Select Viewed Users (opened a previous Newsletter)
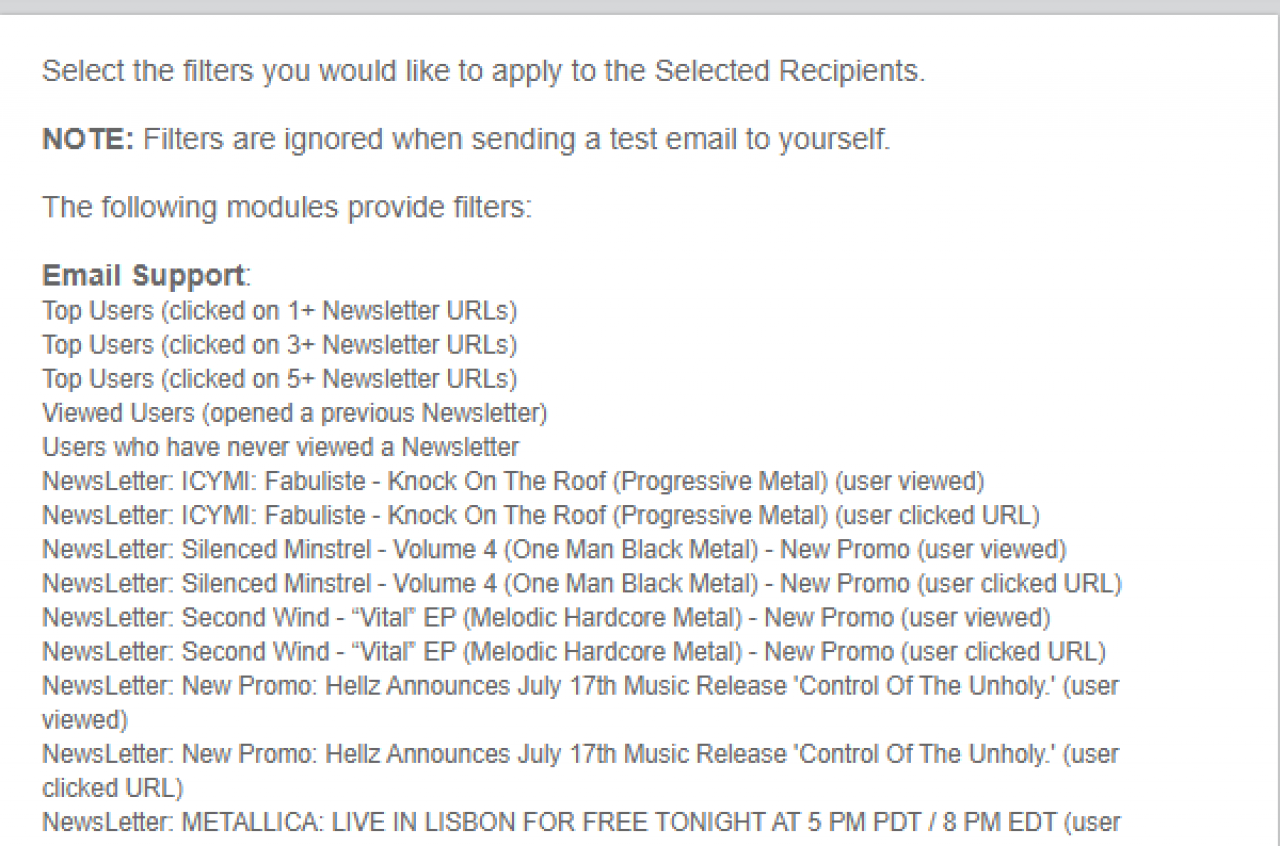 pyautogui.click(x=294, y=413)
